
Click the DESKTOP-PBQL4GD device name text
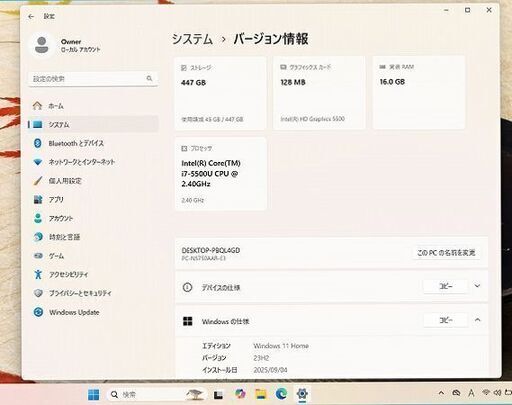pyautogui.click(x=211, y=250)
